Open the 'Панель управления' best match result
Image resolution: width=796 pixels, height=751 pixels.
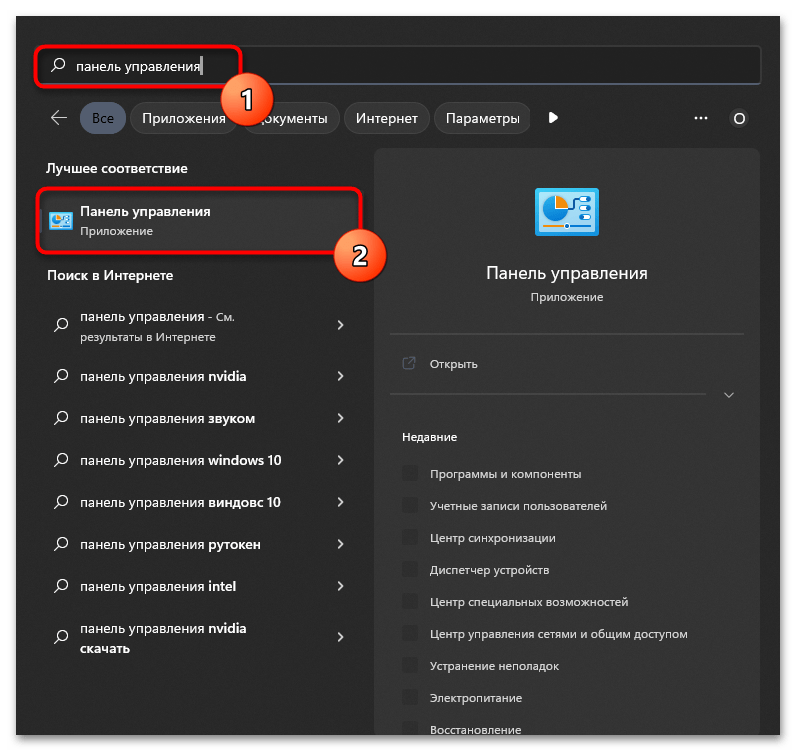(199, 220)
